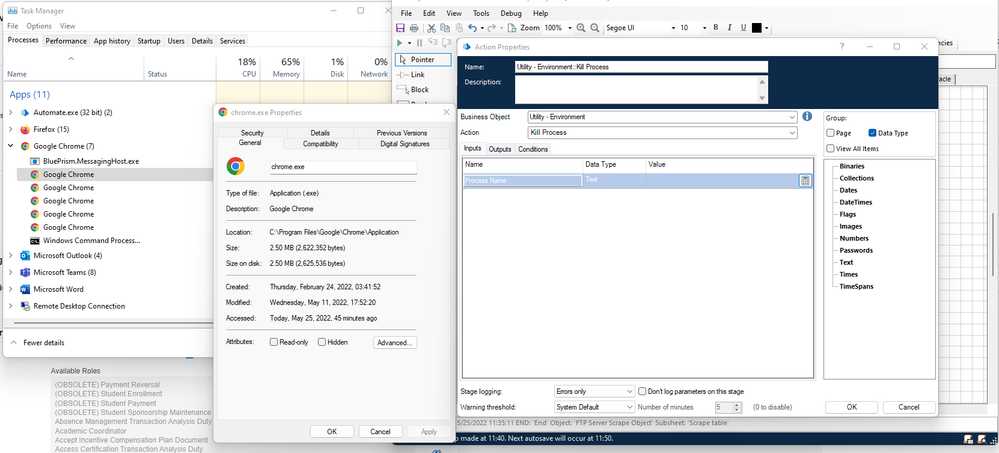This screenshot has height=453, width=999.
Task: Click the Pause debug icon
Action: coord(419,43)
